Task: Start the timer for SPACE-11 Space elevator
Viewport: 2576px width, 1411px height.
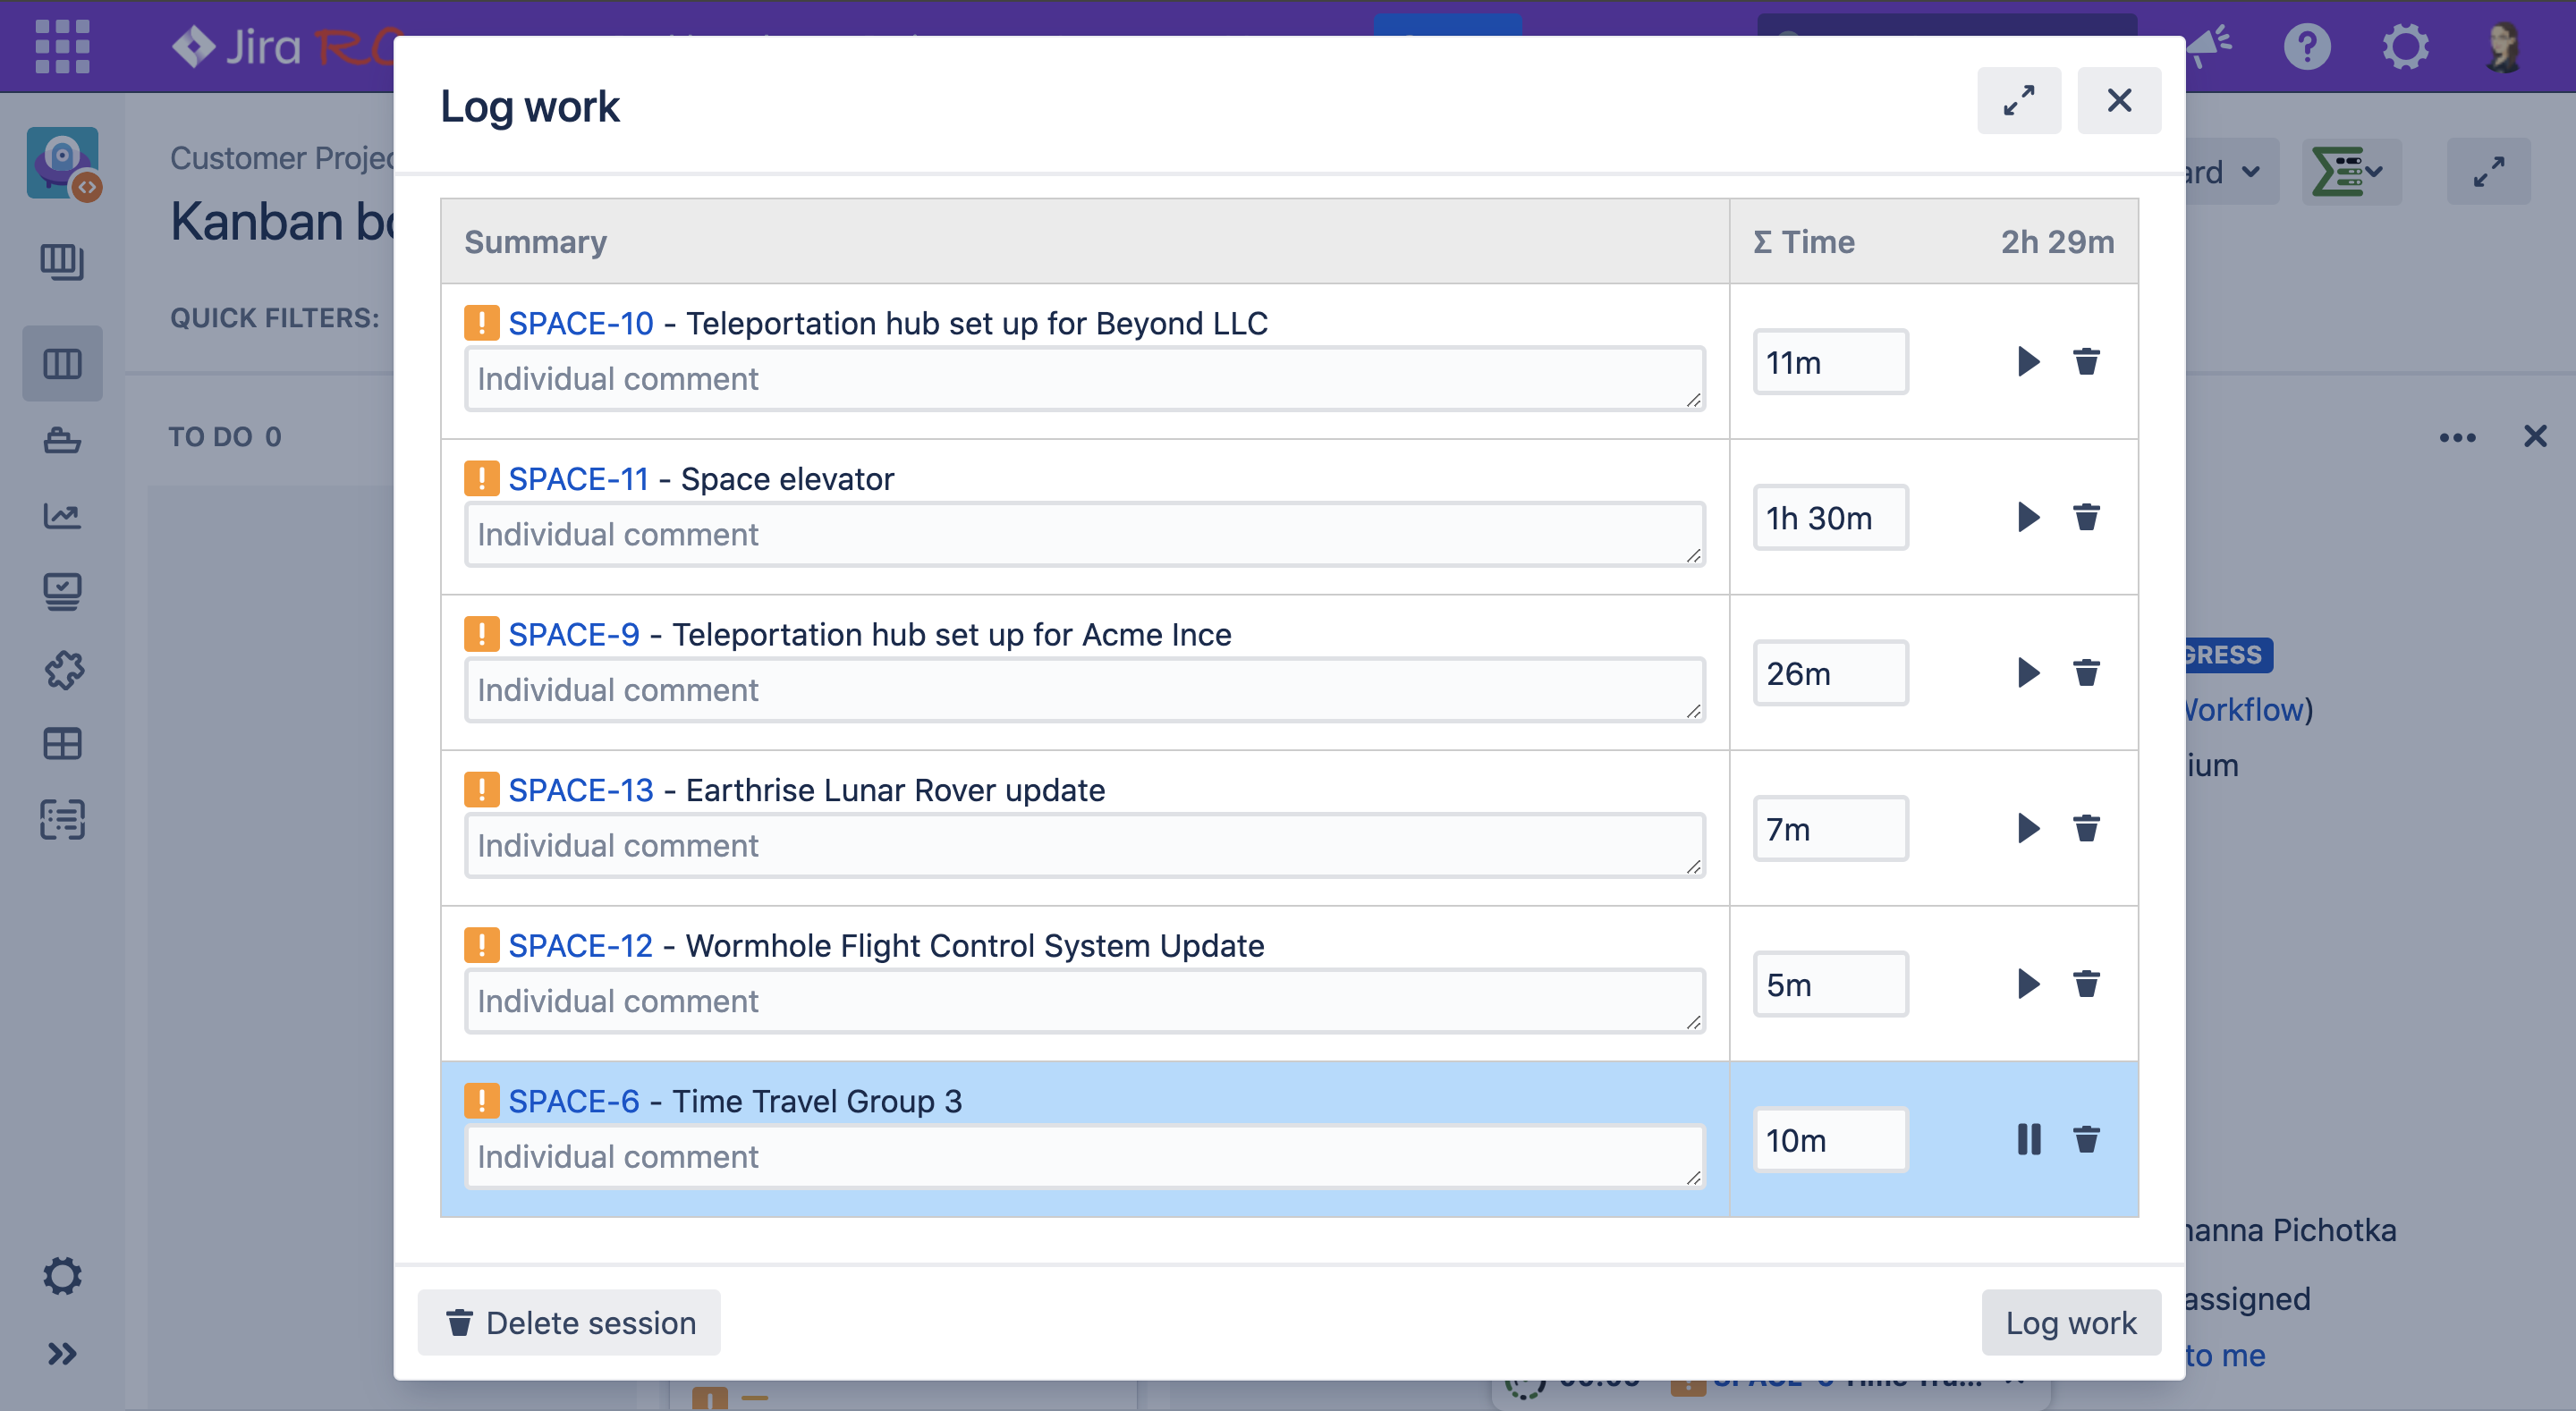Action: pos(2028,517)
